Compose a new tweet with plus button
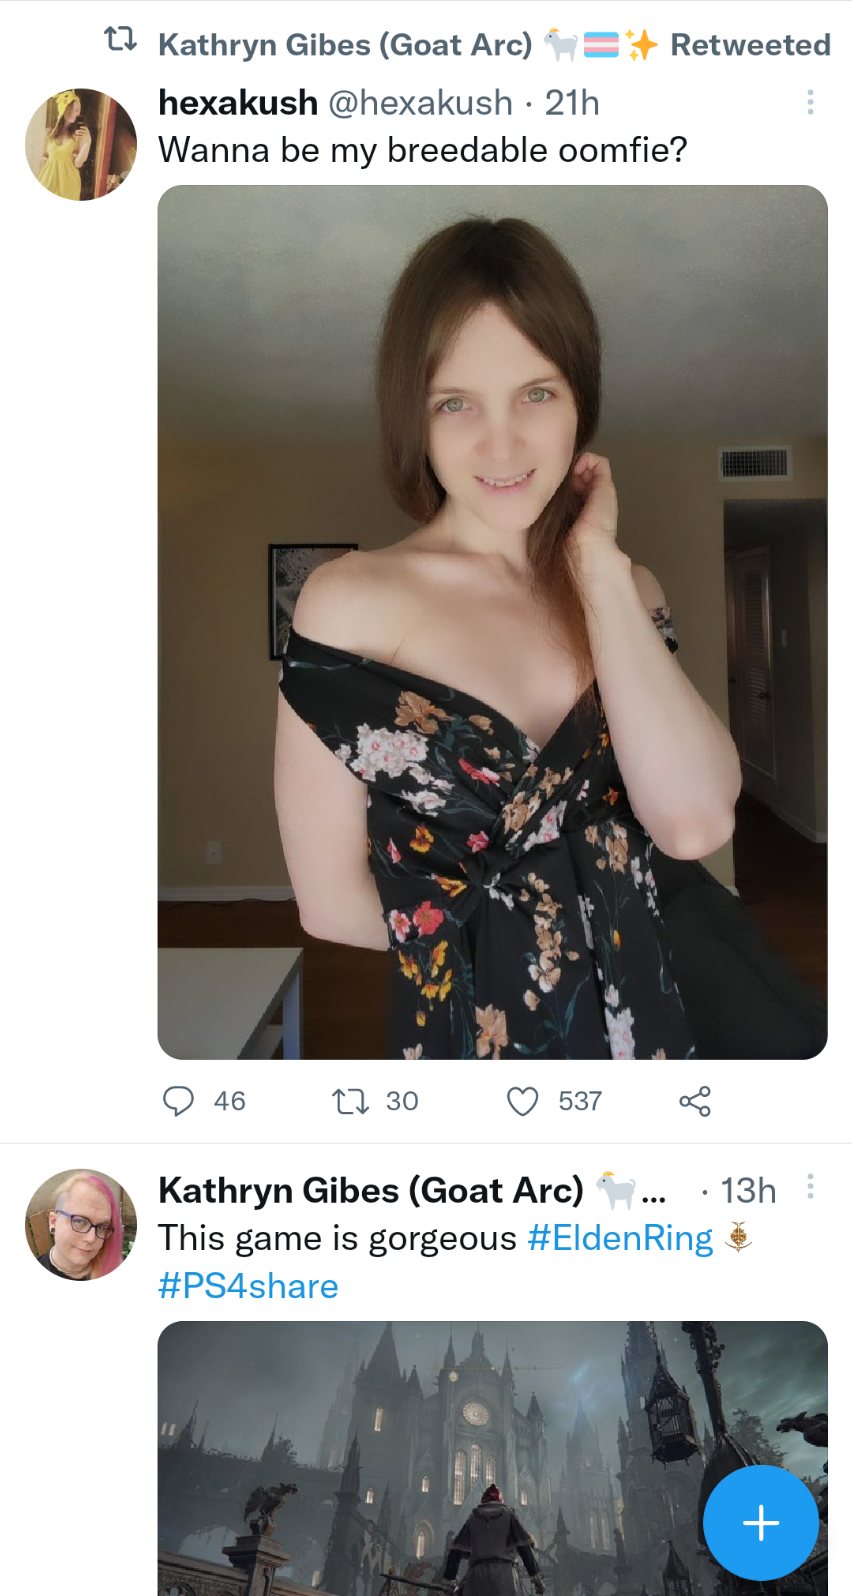Viewport: 853px width, 1596px height. pyautogui.click(x=761, y=1522)
